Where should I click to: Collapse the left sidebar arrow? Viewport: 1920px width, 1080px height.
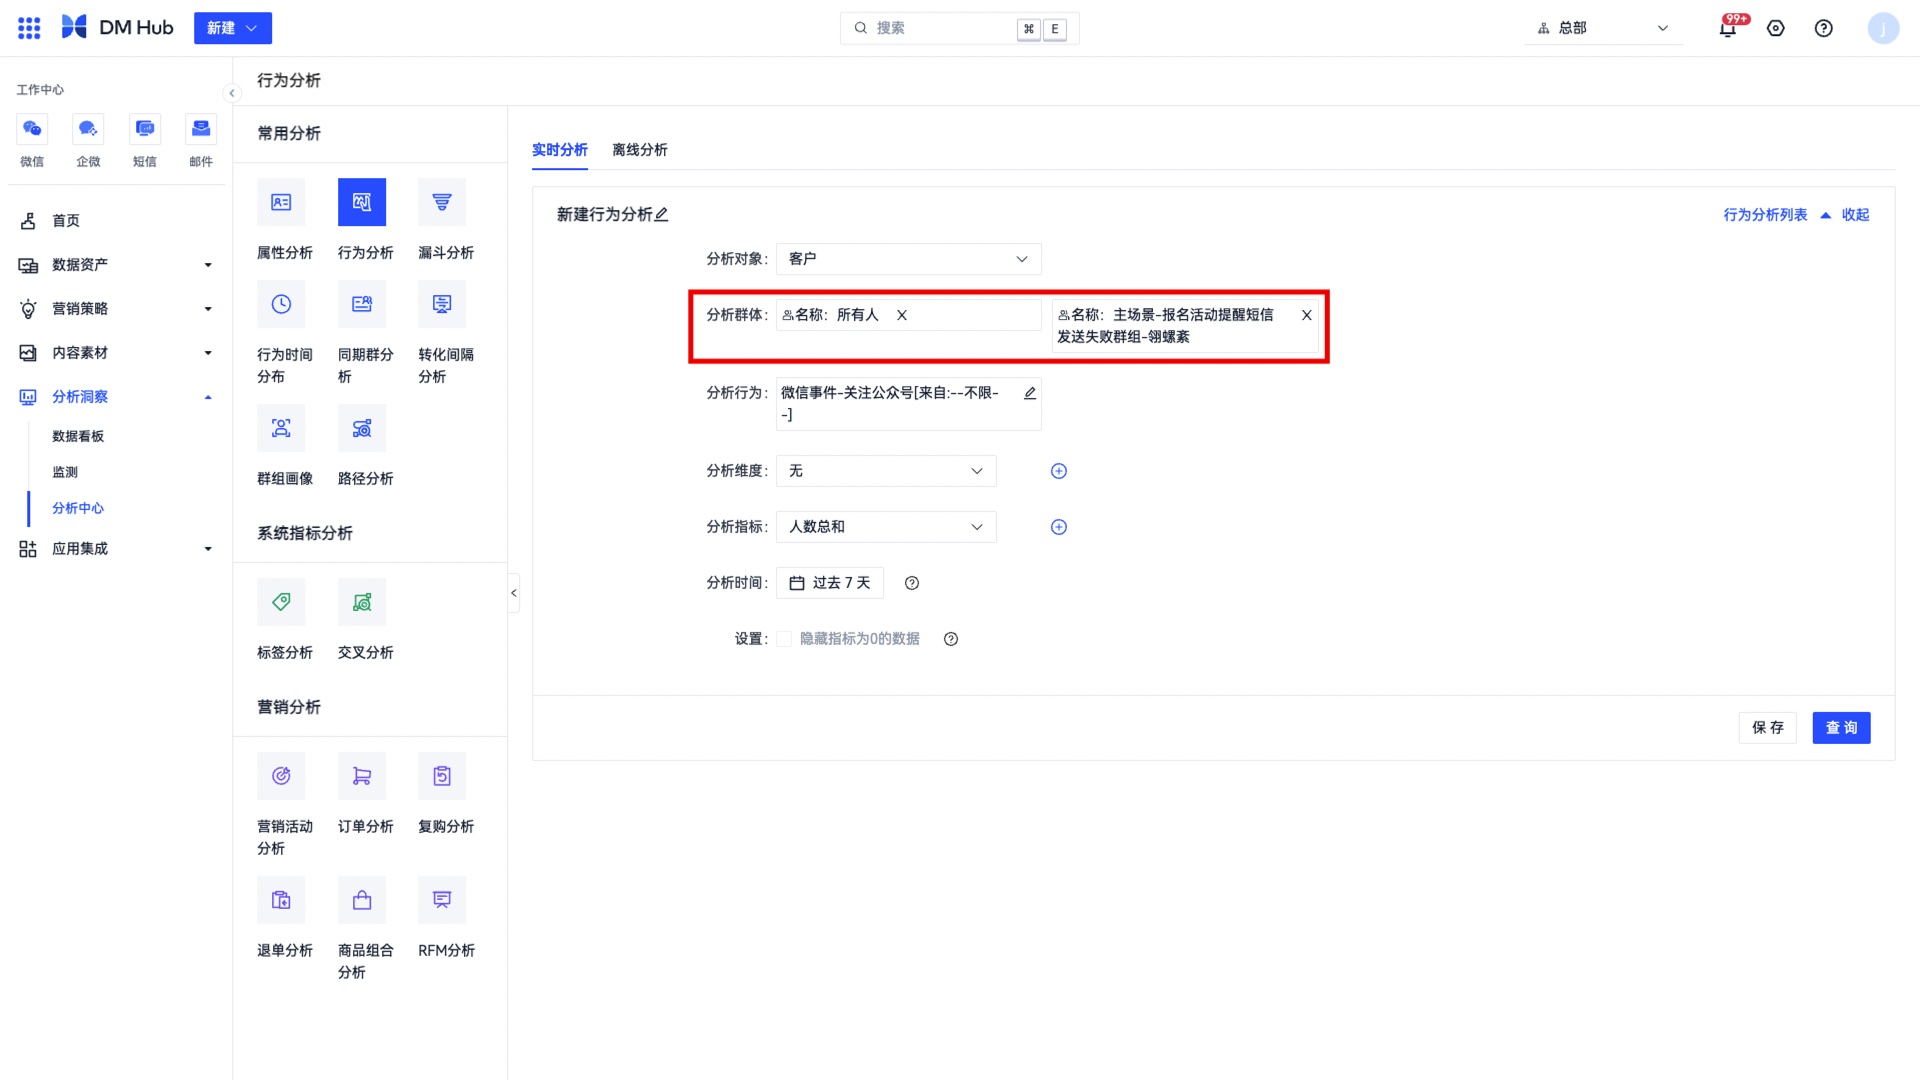click(x=232, y=93)
